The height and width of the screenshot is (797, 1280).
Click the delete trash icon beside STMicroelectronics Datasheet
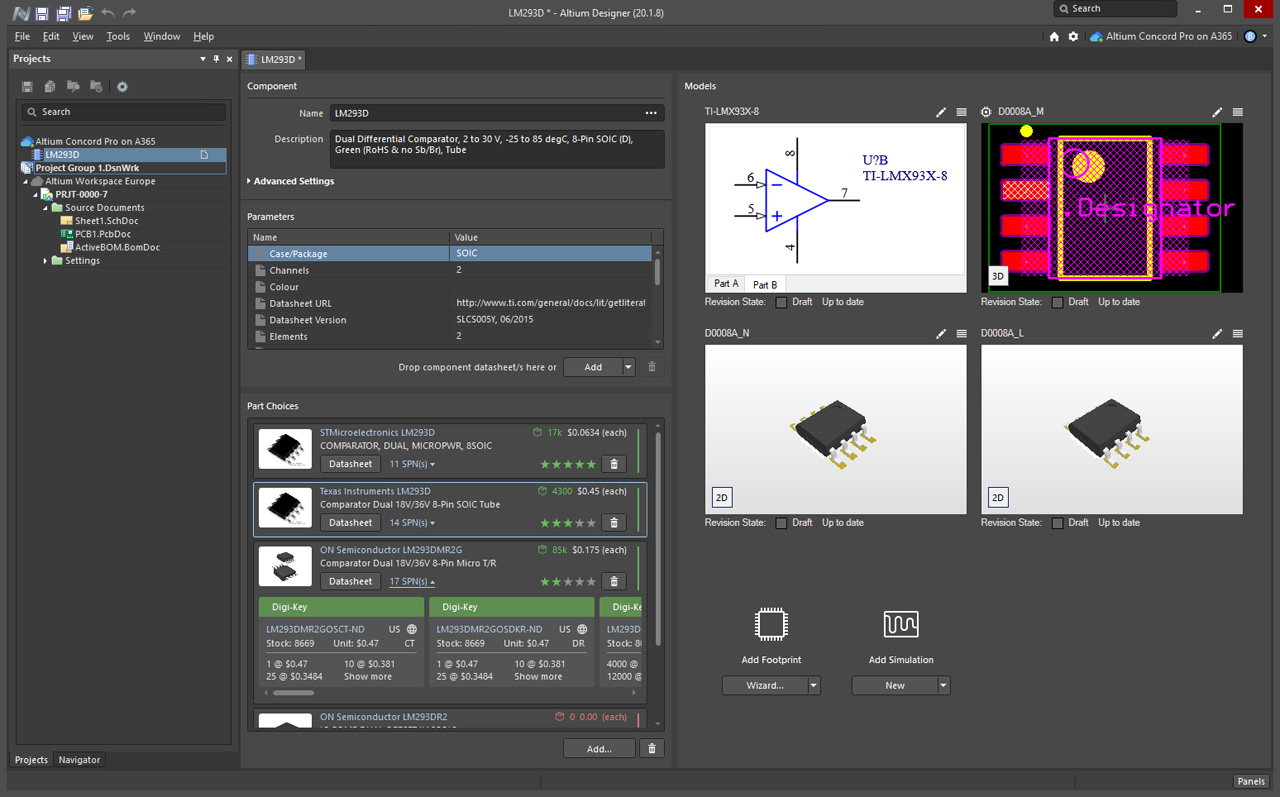(614, 463)
